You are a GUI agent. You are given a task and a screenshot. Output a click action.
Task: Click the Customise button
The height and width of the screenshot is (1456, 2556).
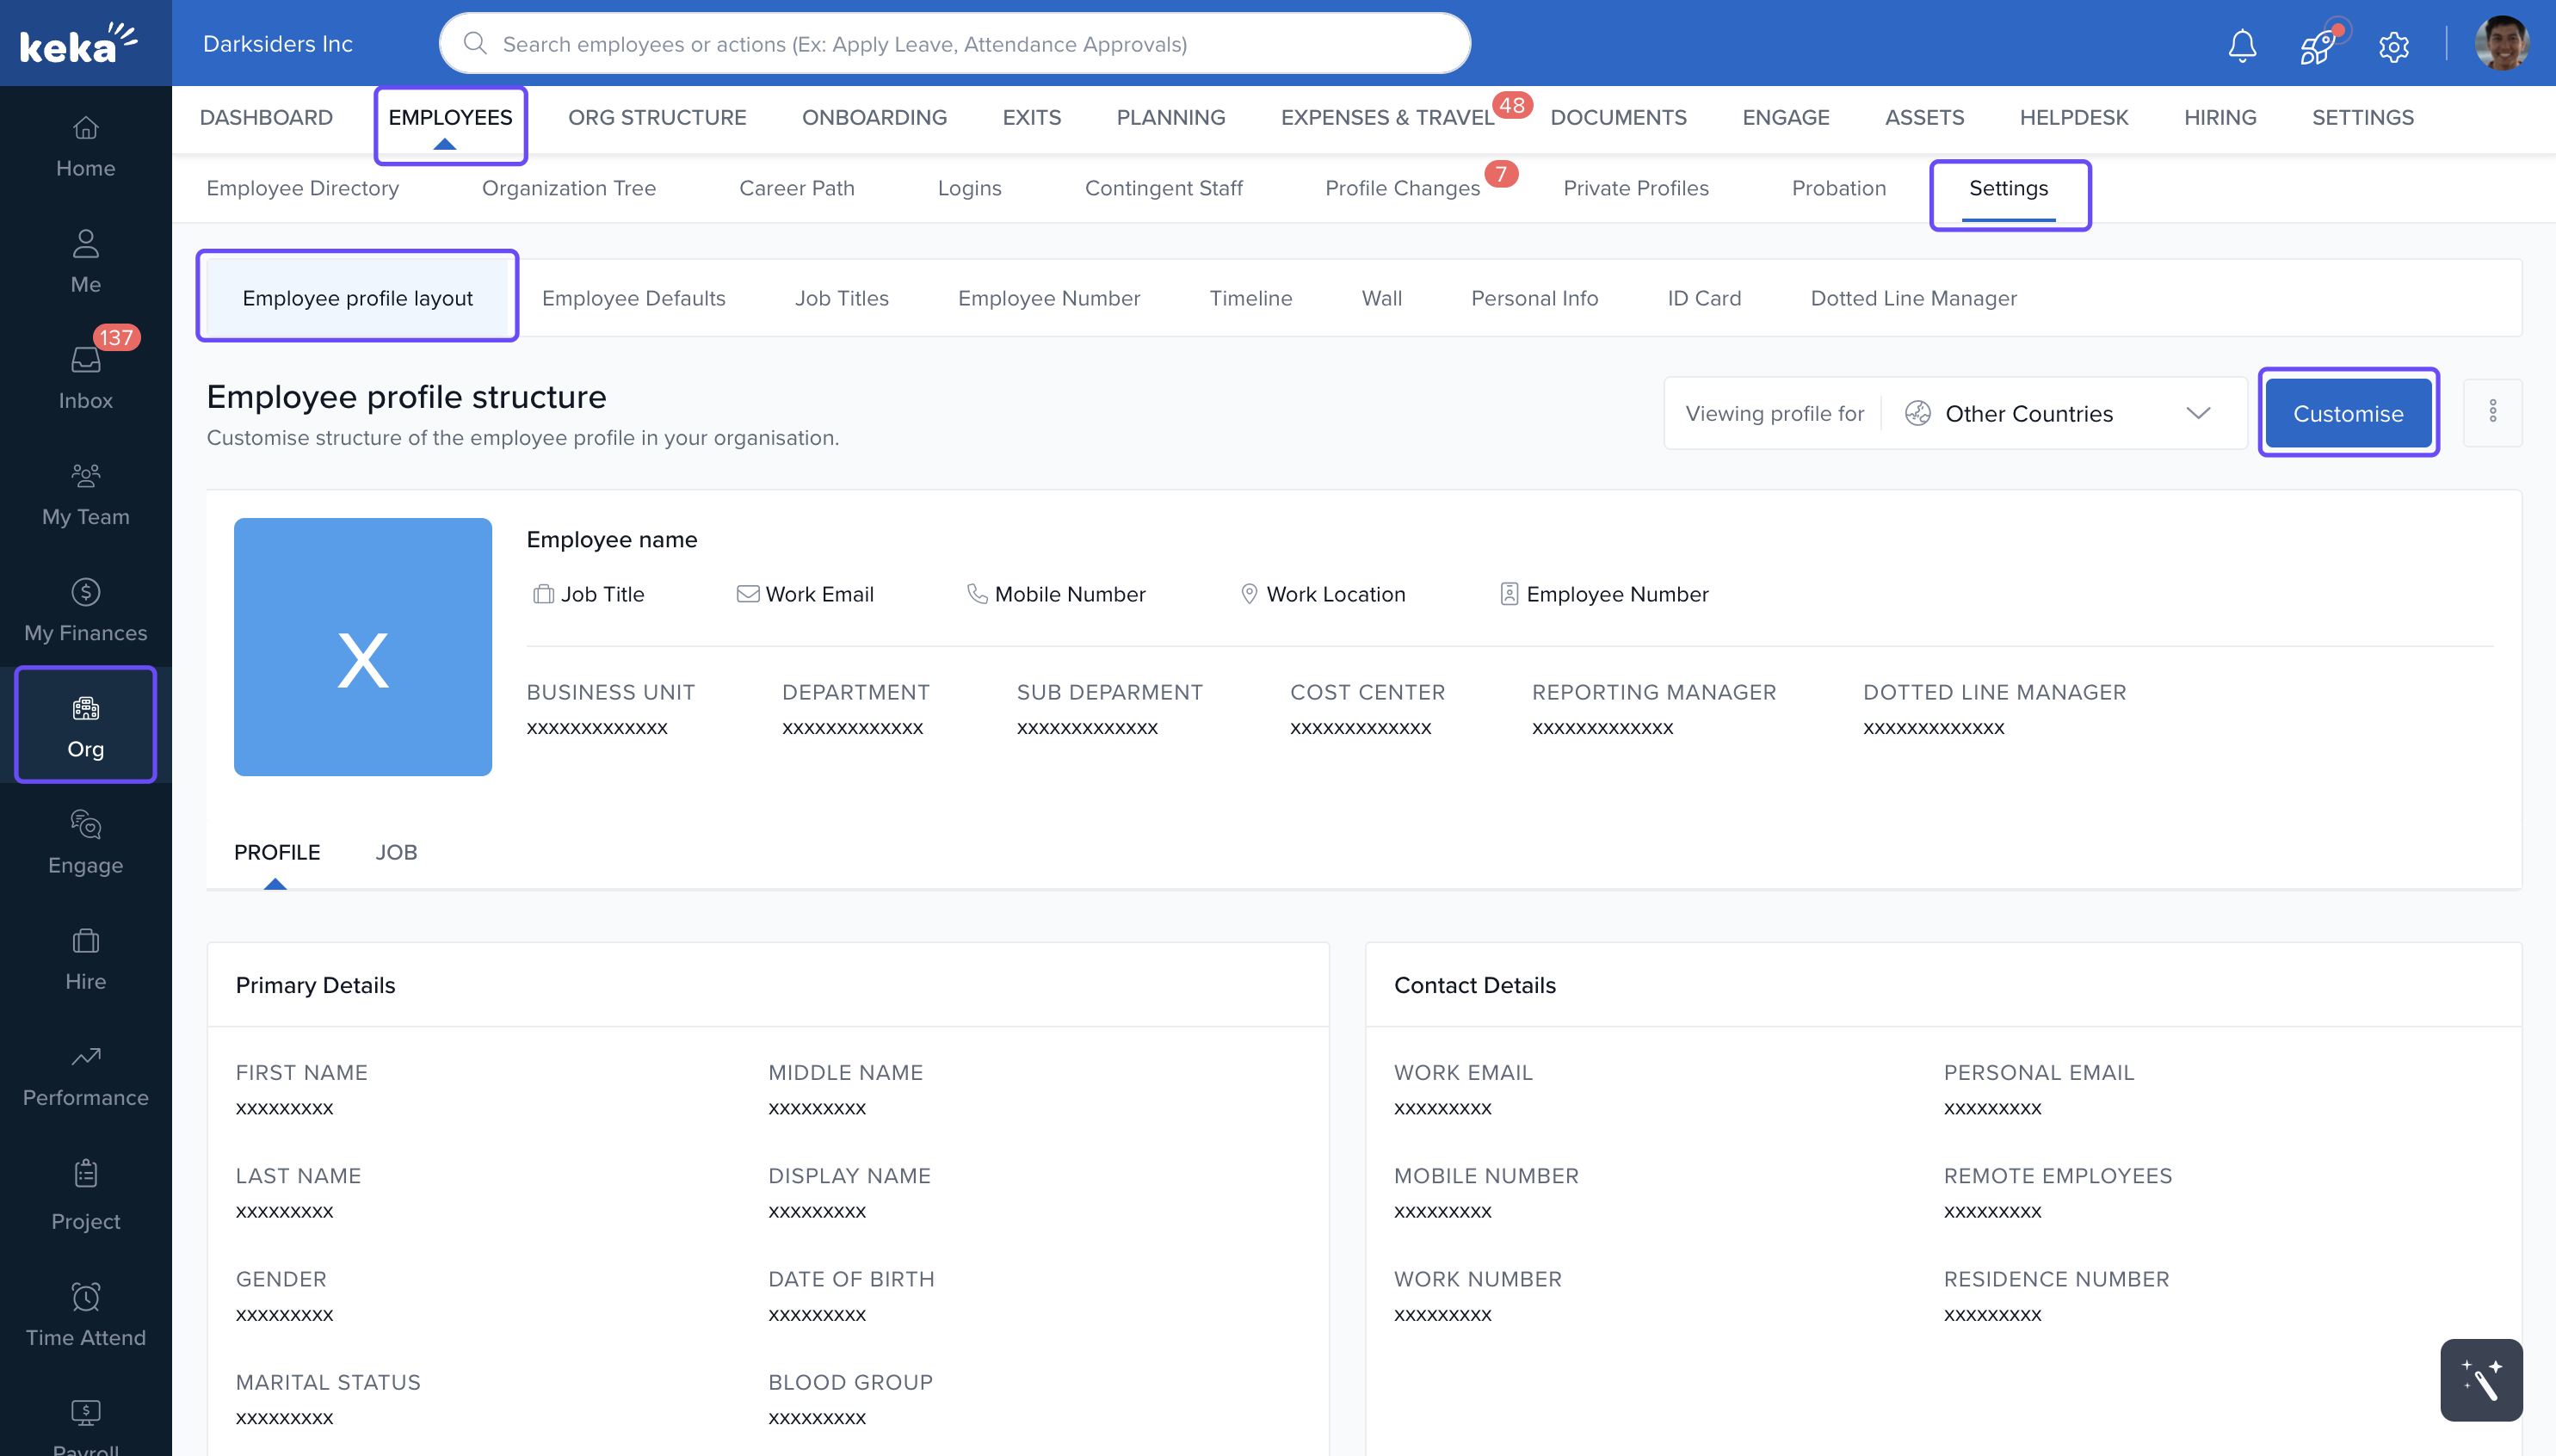tap(2347, 413)
